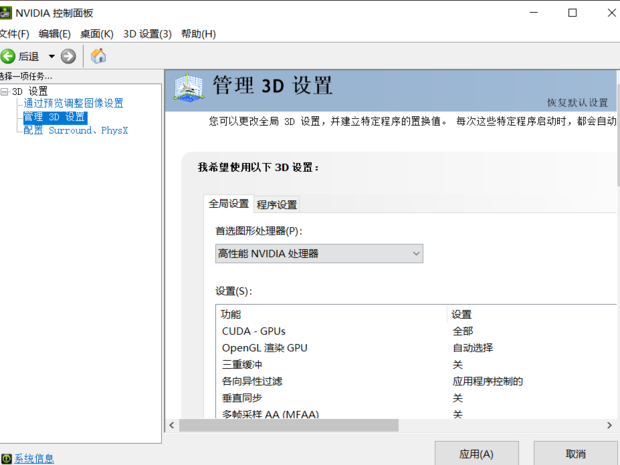This screenshot has width=620, height=465.
Task: Select the 垂直同步 row
Action: [416, 398]
